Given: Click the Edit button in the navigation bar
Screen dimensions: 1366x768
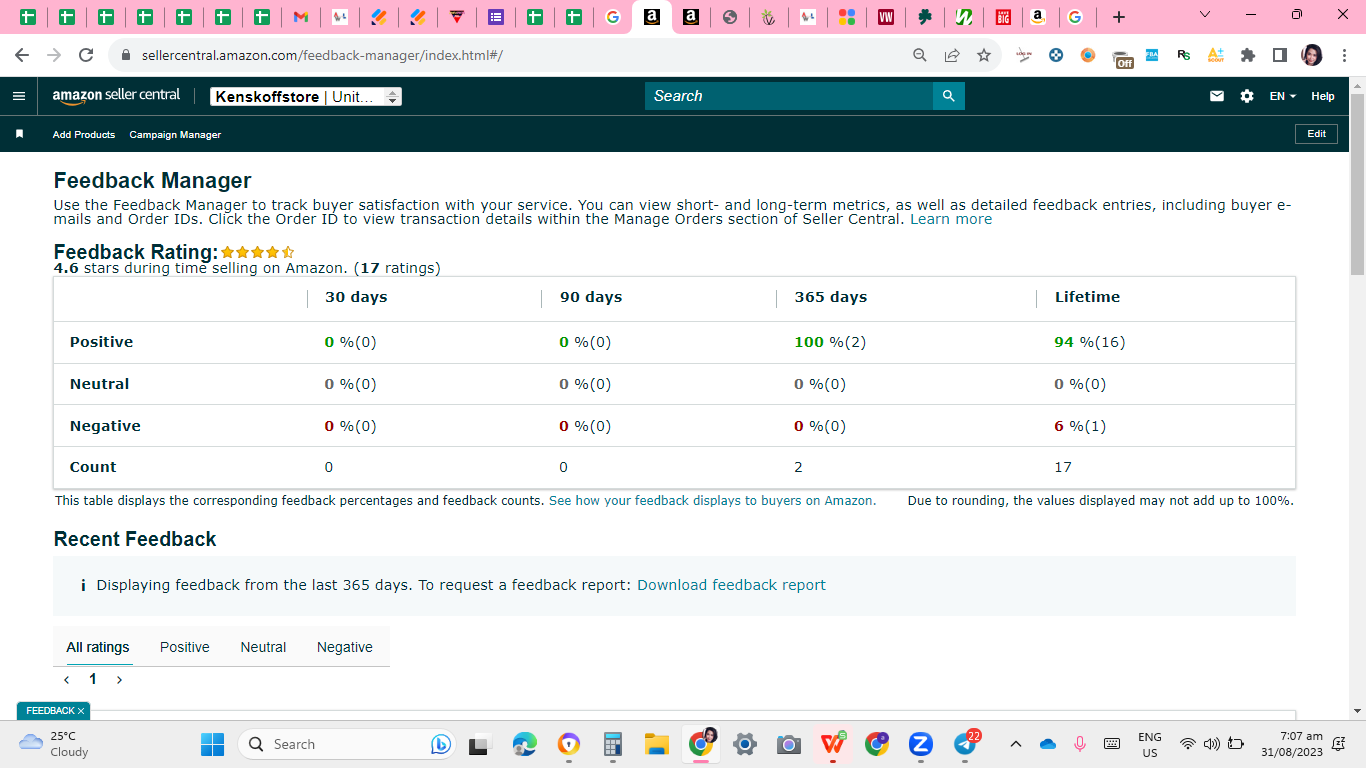Looking at the screenshot, I should pyautogui.click(x=1316, y=134).
